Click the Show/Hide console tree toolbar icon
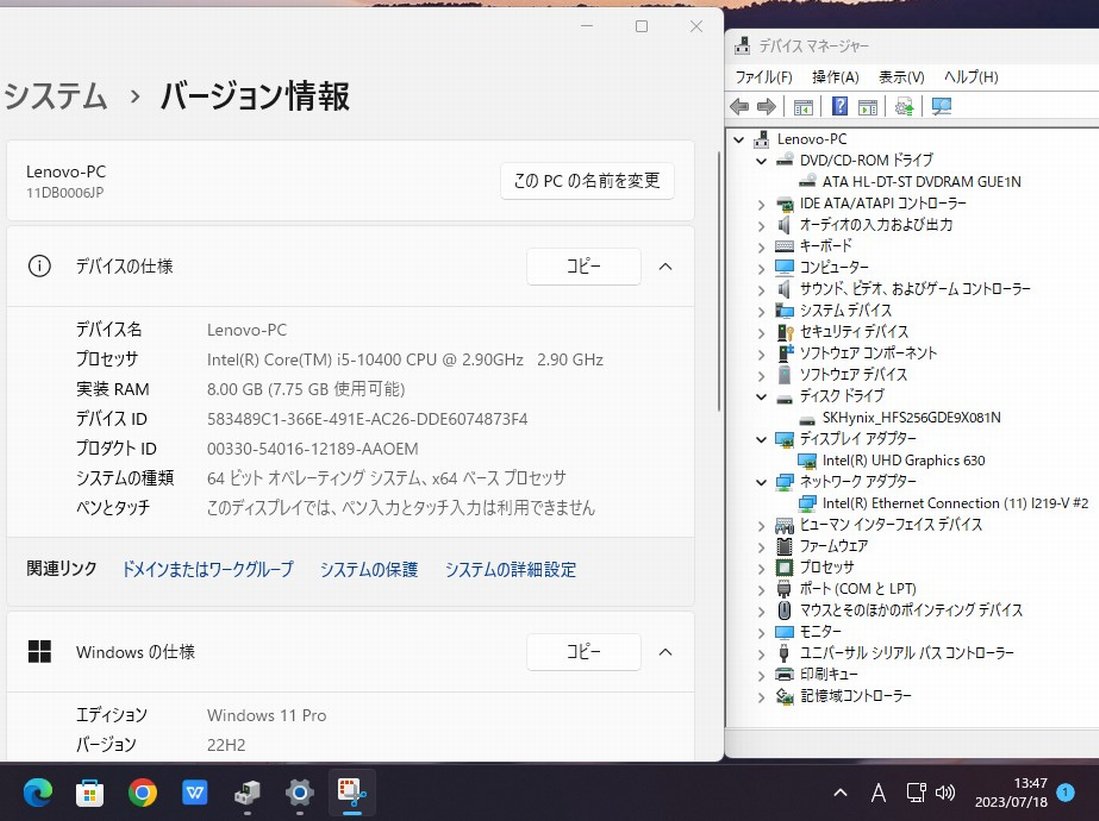The width and height of the screenshot is (1099, 821). tap(802, 106)
